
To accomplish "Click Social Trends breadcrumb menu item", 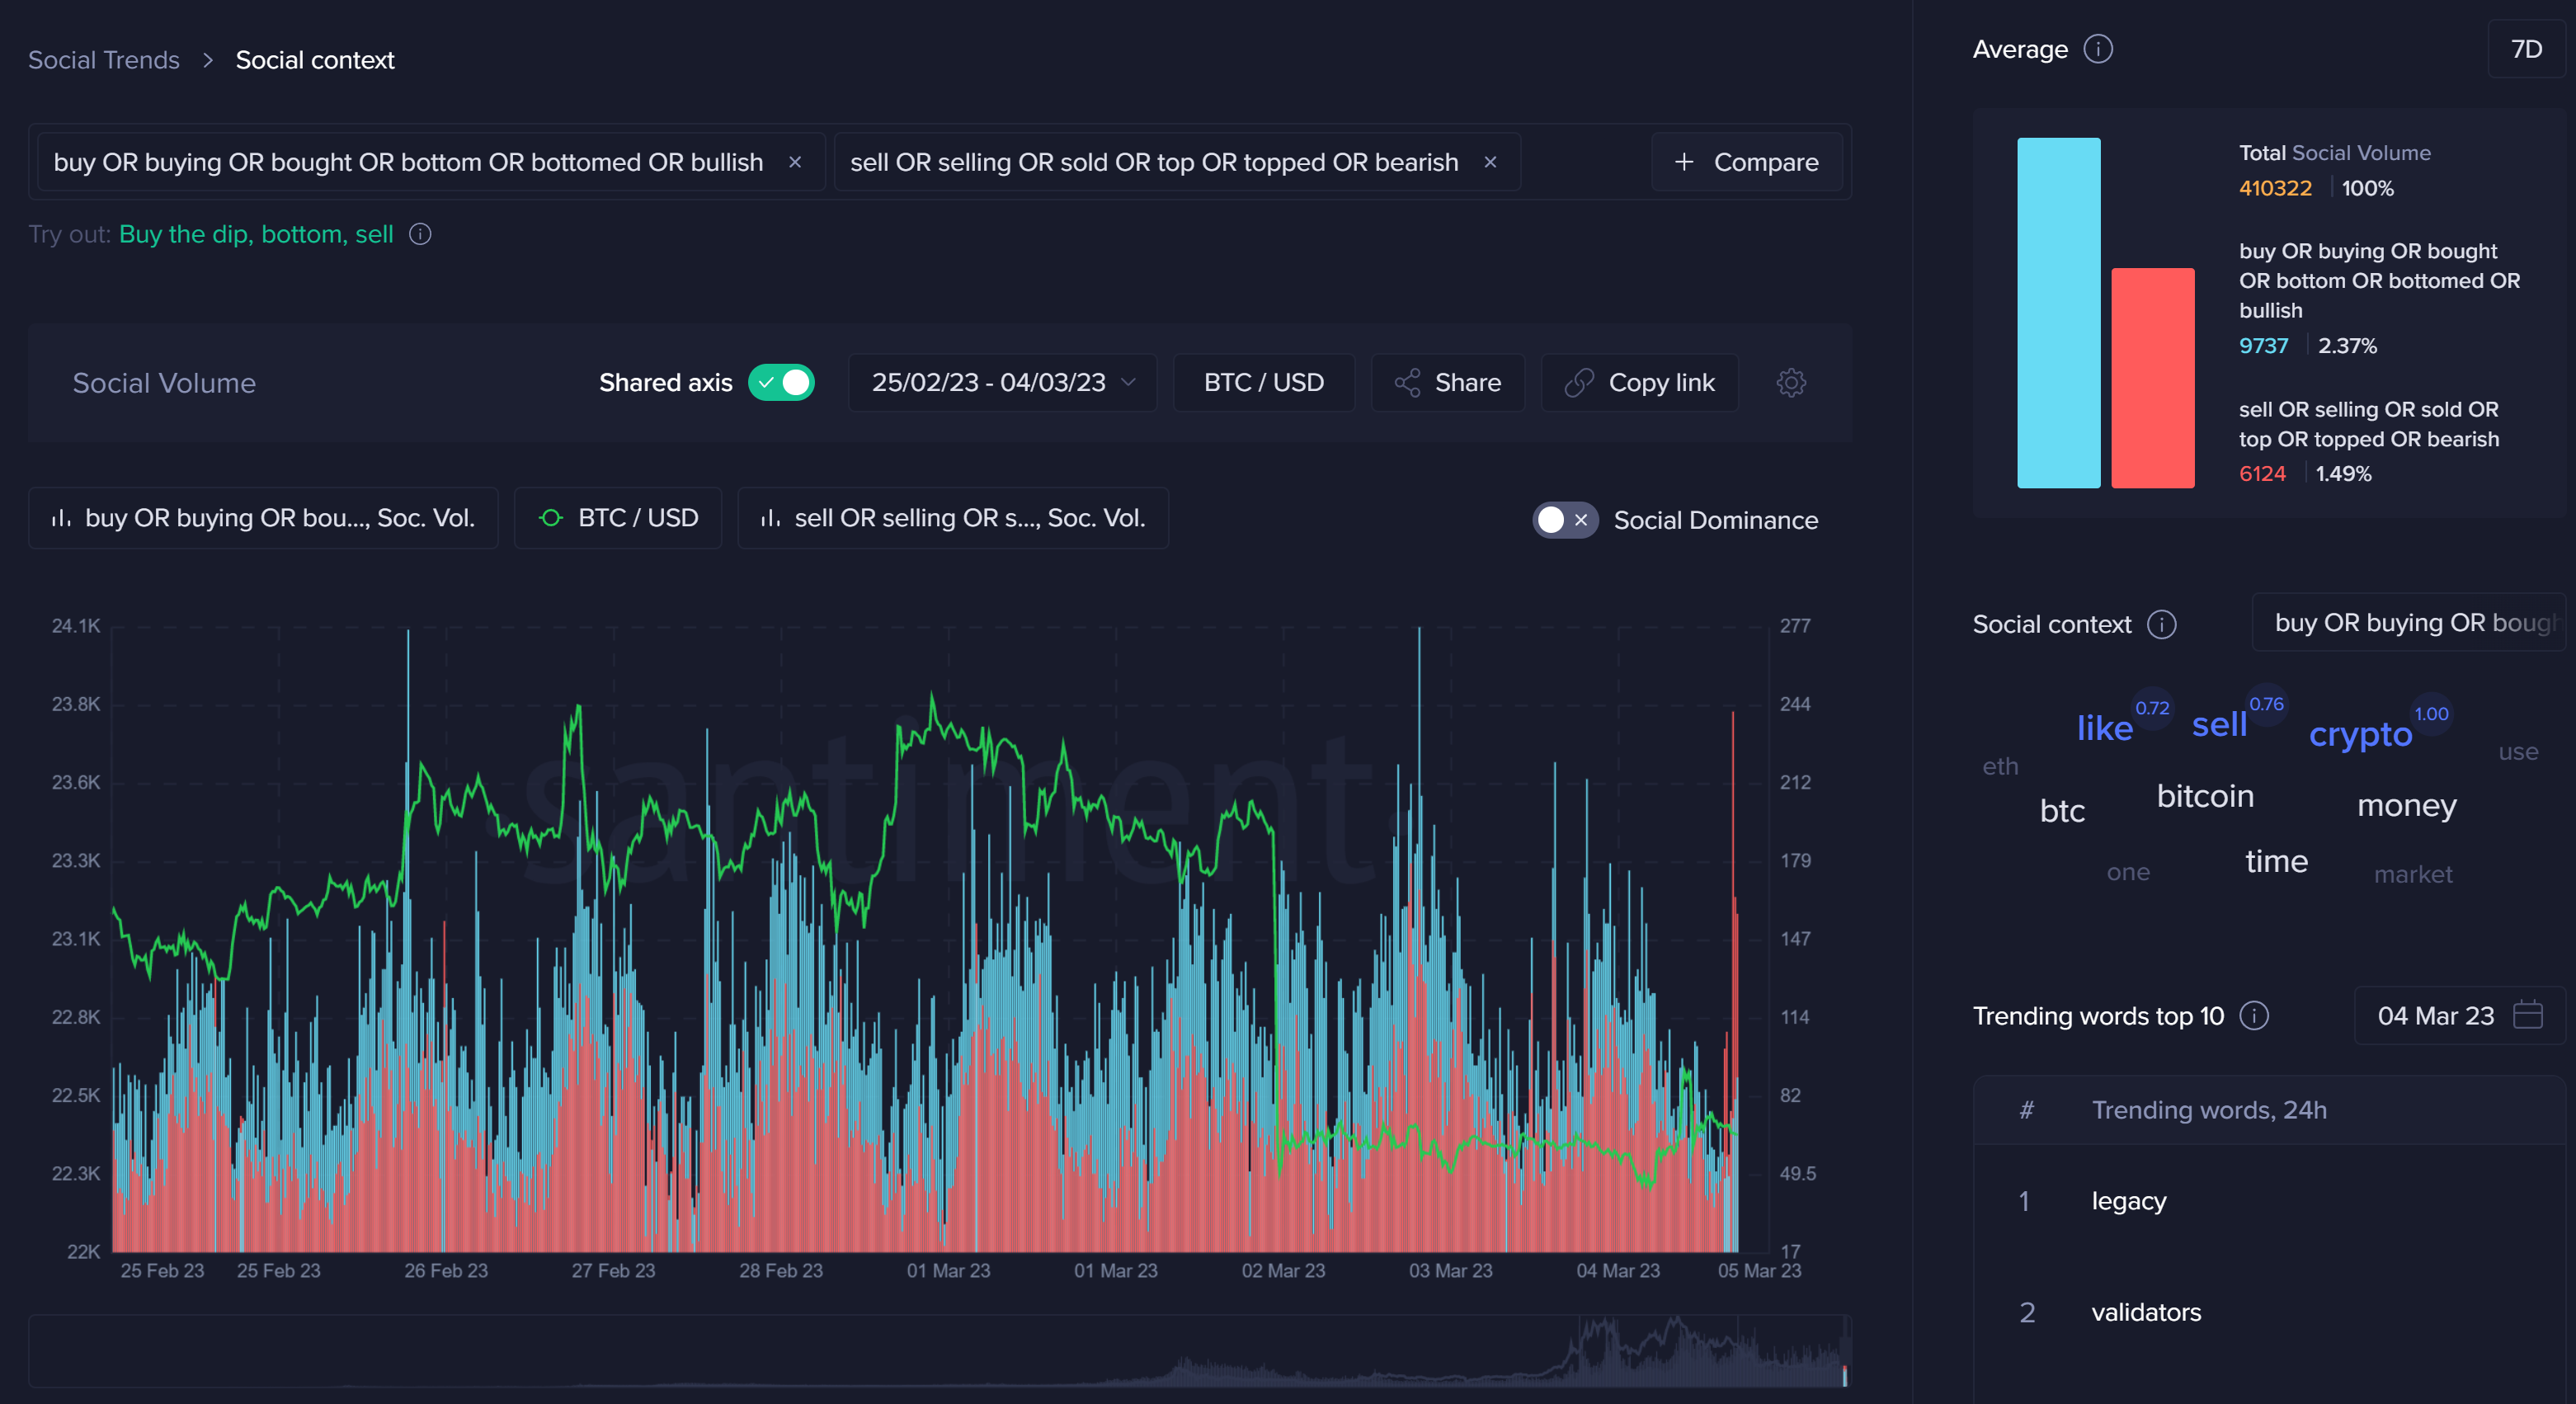I will click(x=104, y=57).
